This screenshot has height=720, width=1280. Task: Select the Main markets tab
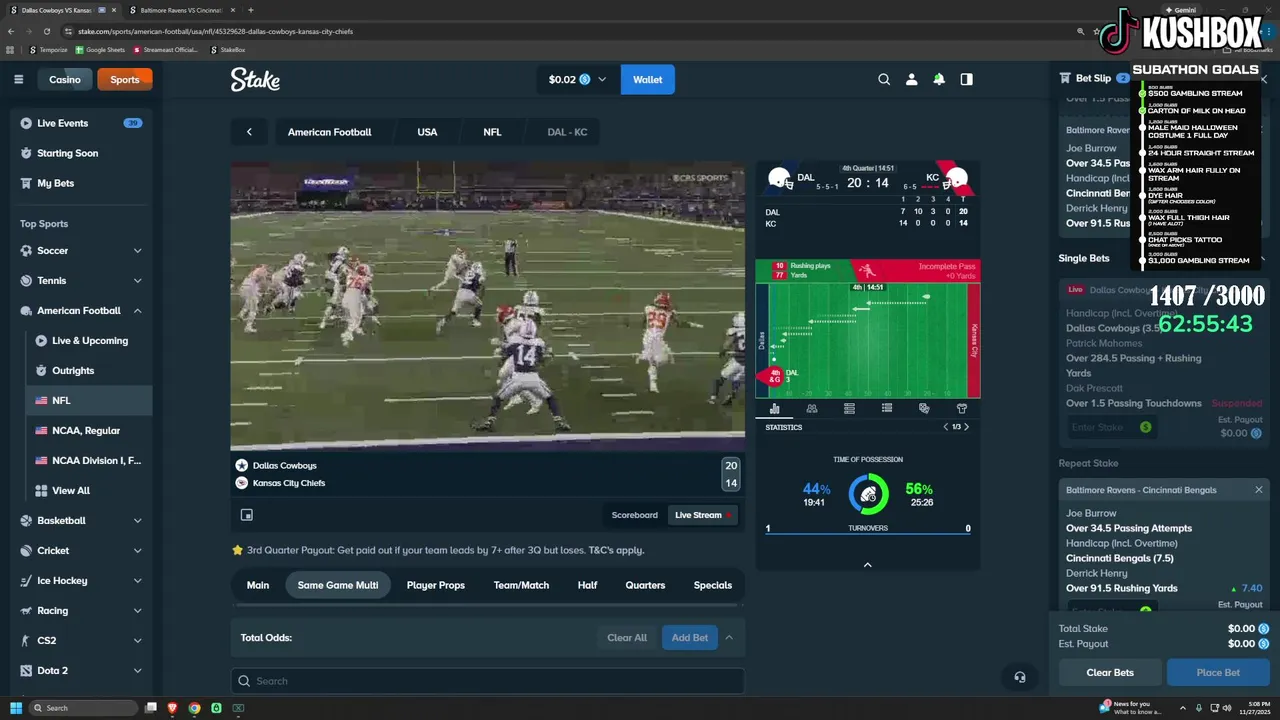pyautogui.click(x=258, y=585)
